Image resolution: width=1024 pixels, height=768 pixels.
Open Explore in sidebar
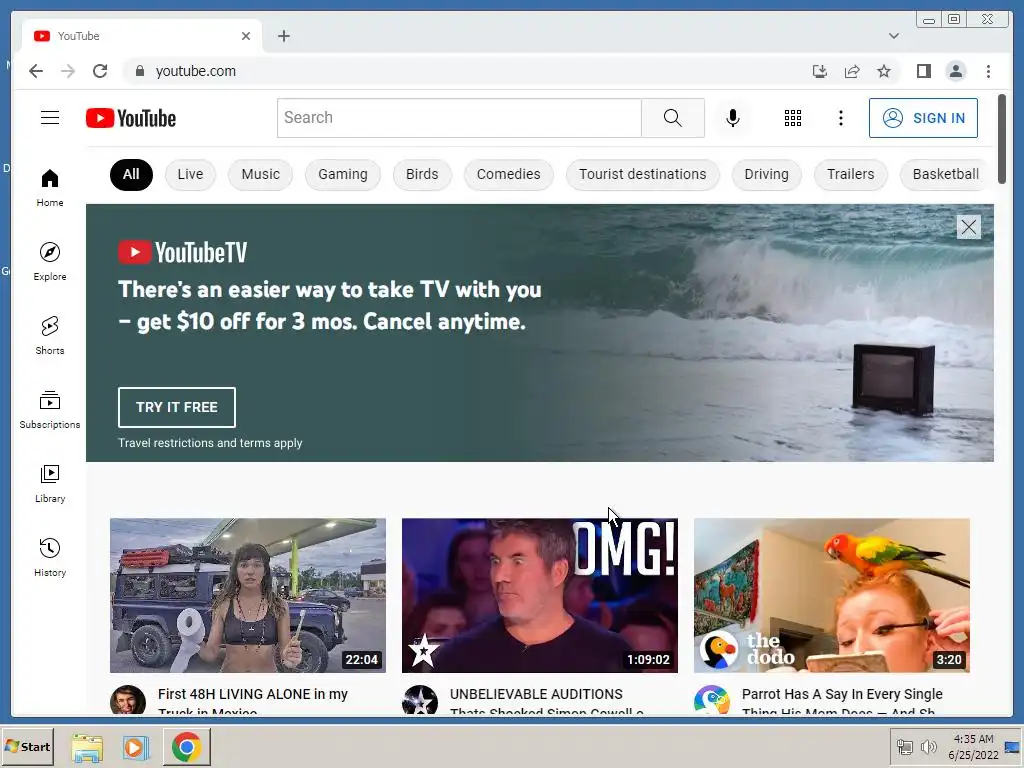click(50, 261)
